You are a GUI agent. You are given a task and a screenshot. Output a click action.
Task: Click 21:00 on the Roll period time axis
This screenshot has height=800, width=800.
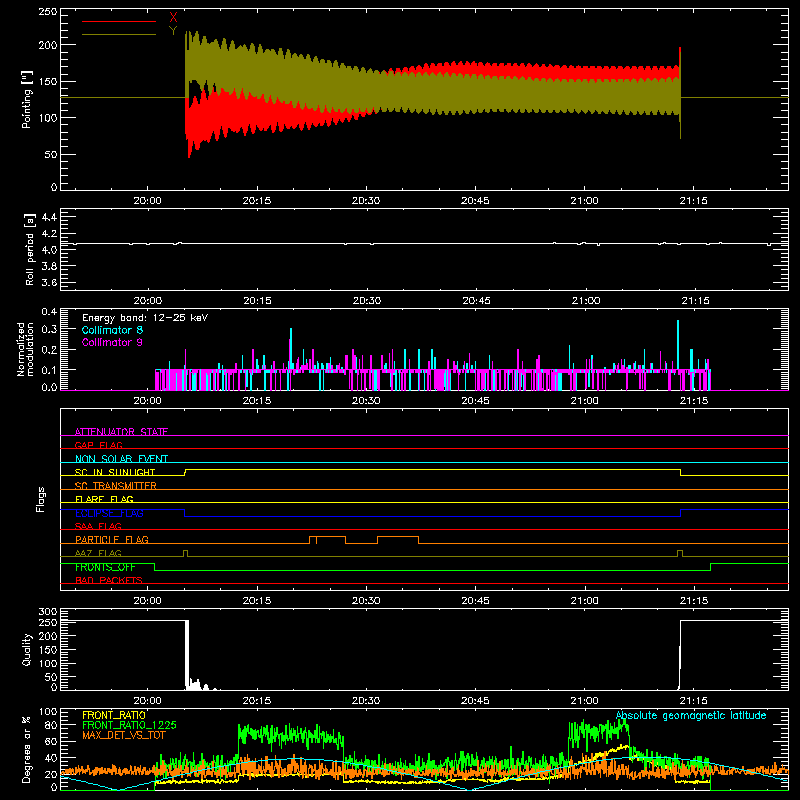click(586, 301)
